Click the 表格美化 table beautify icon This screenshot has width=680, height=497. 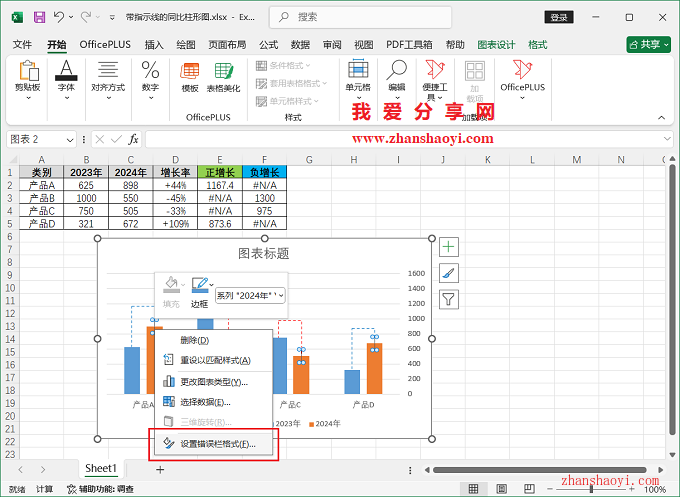tap(223, 77)
